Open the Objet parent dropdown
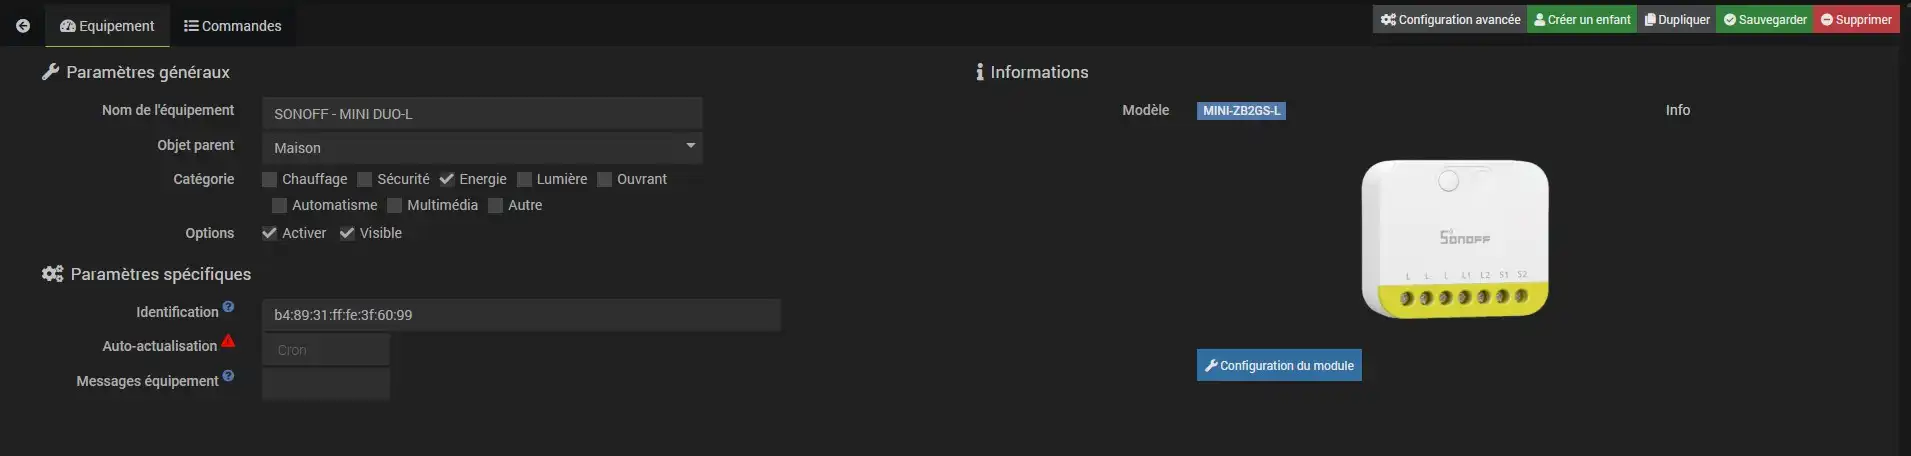This screenshot has width=1911, height=456. pyautogui.click(x=482, y=148)
